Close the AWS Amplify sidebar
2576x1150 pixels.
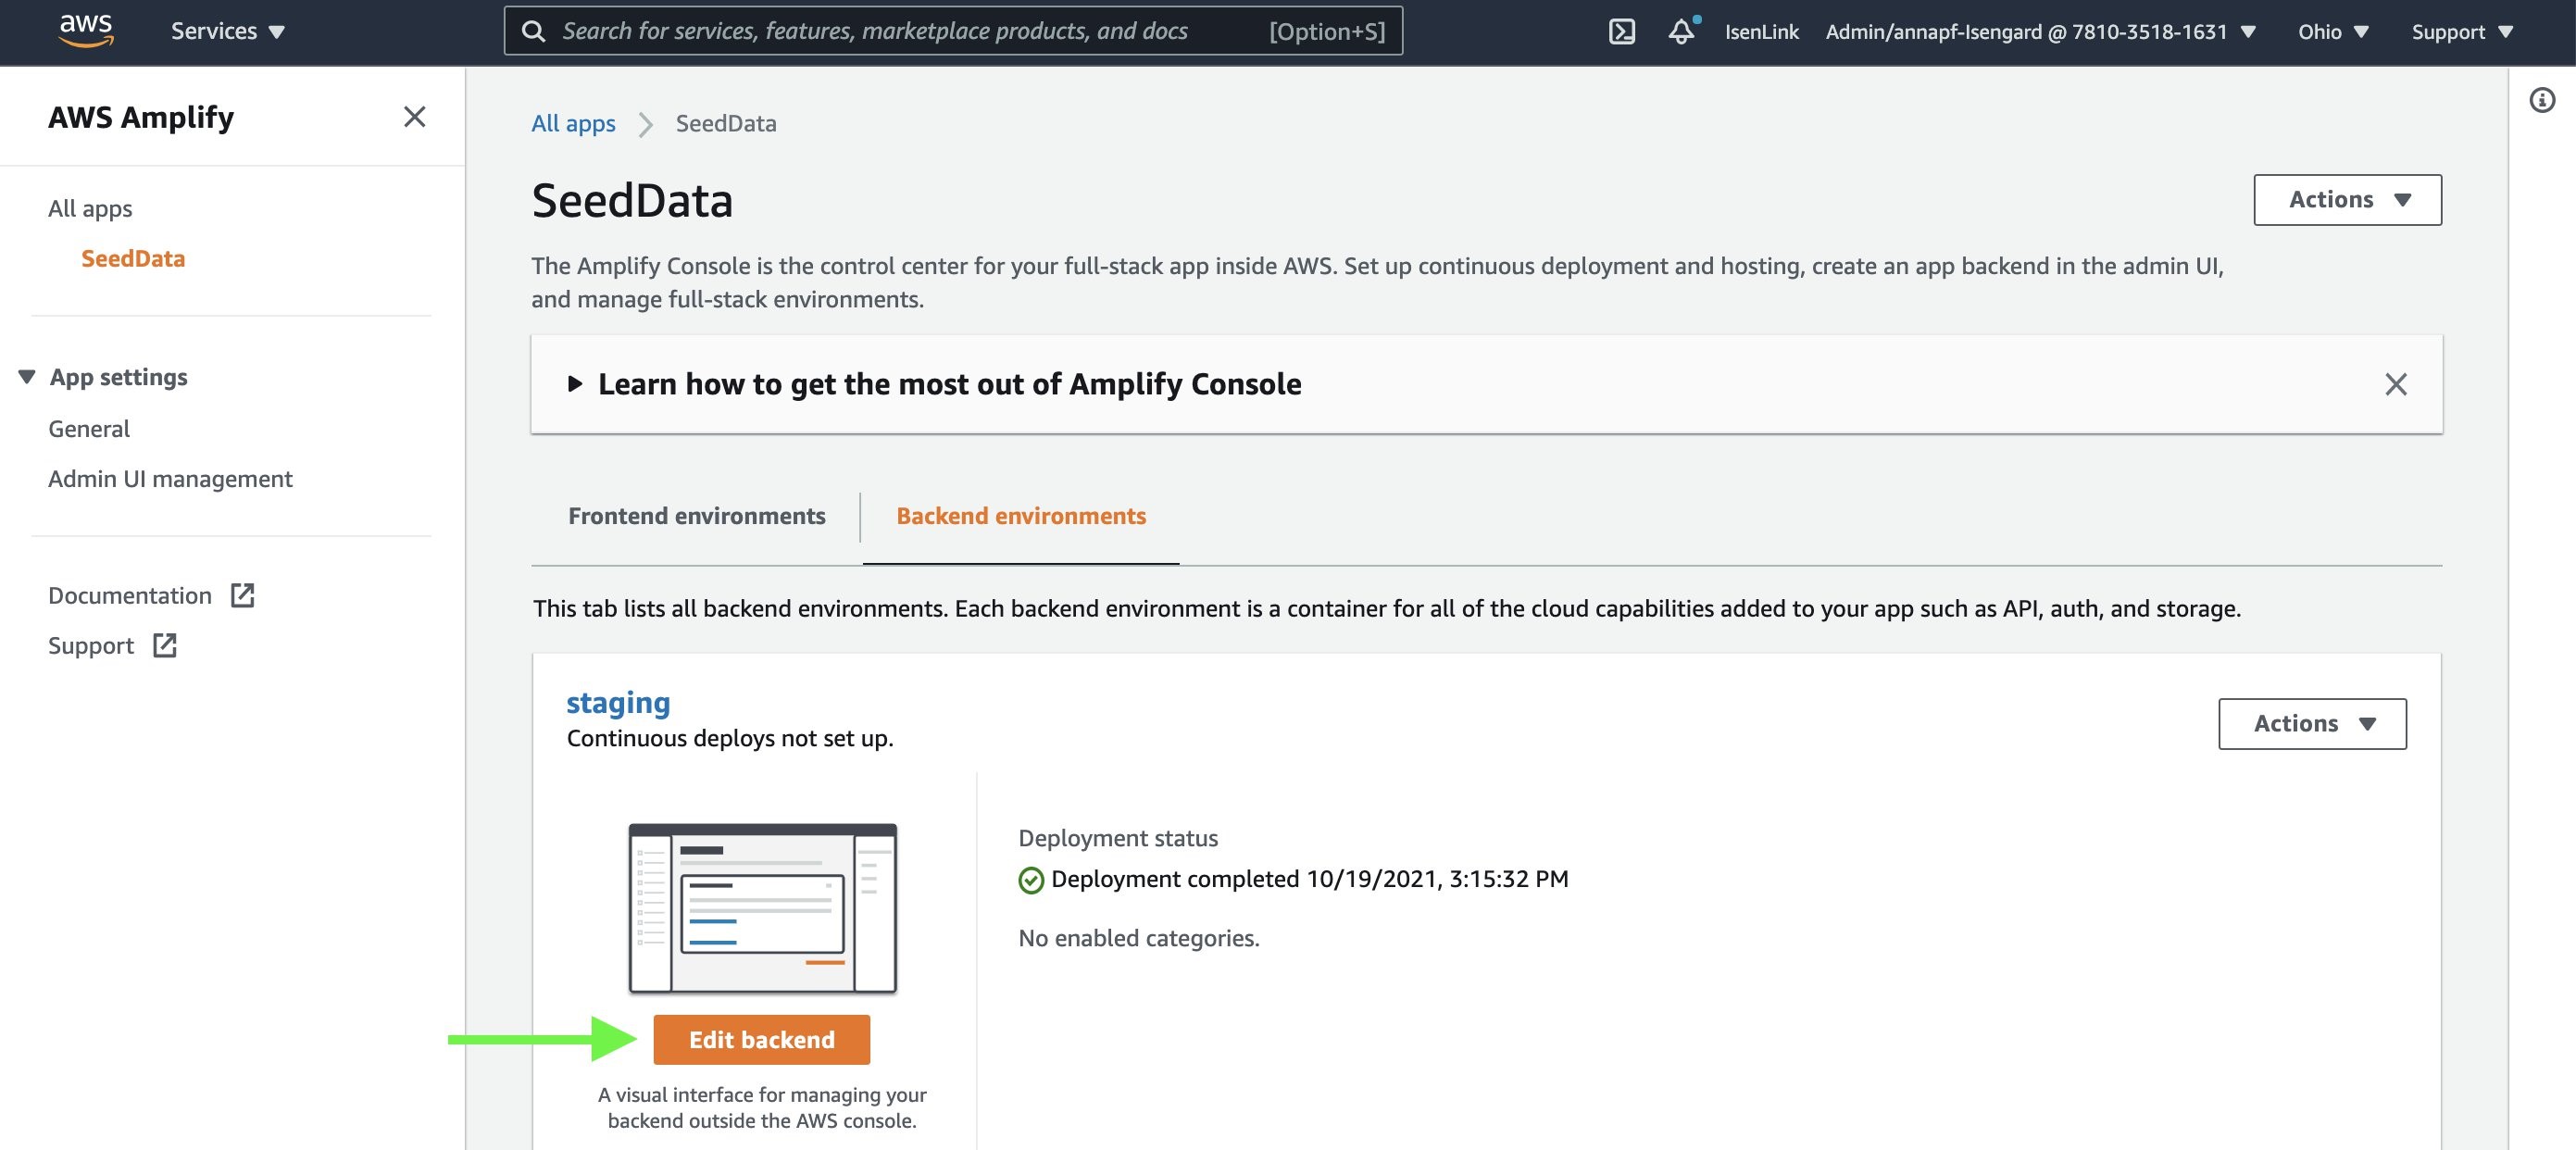tap(414, 117)
